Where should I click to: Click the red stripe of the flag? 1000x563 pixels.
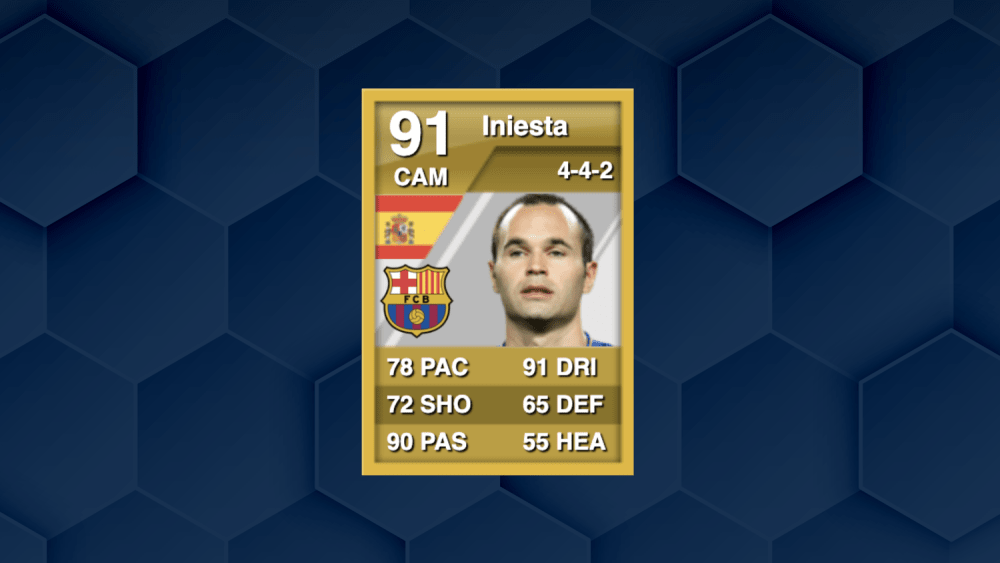point(418,203)
